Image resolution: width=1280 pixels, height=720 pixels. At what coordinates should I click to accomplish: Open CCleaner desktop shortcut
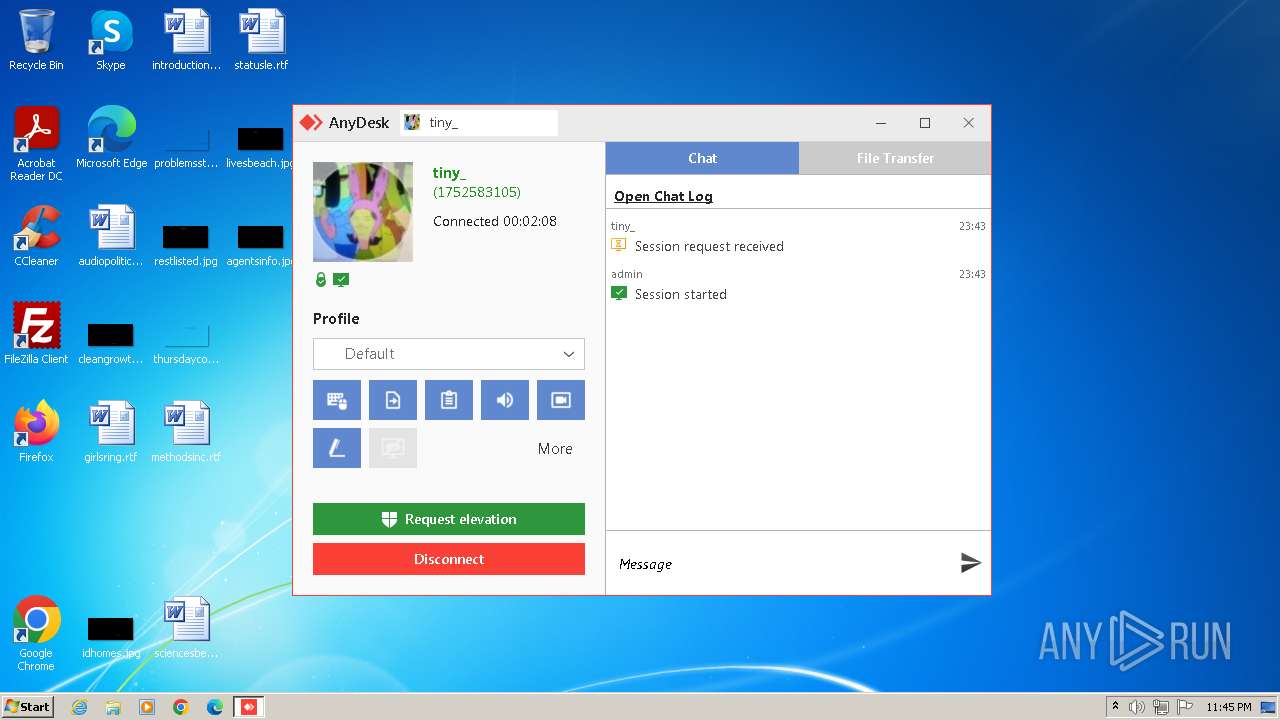point(36,236)
